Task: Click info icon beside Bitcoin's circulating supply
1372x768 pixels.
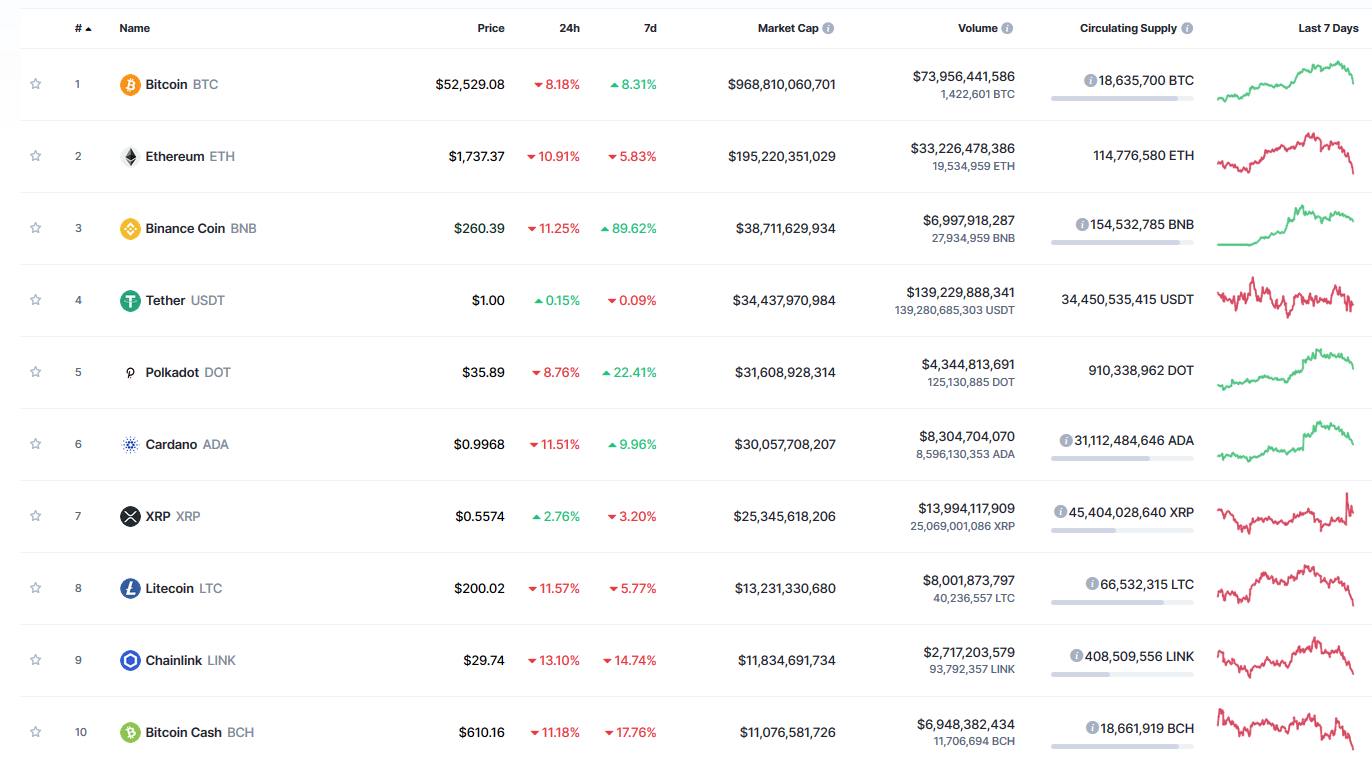Action: (x=1091, y=80)
